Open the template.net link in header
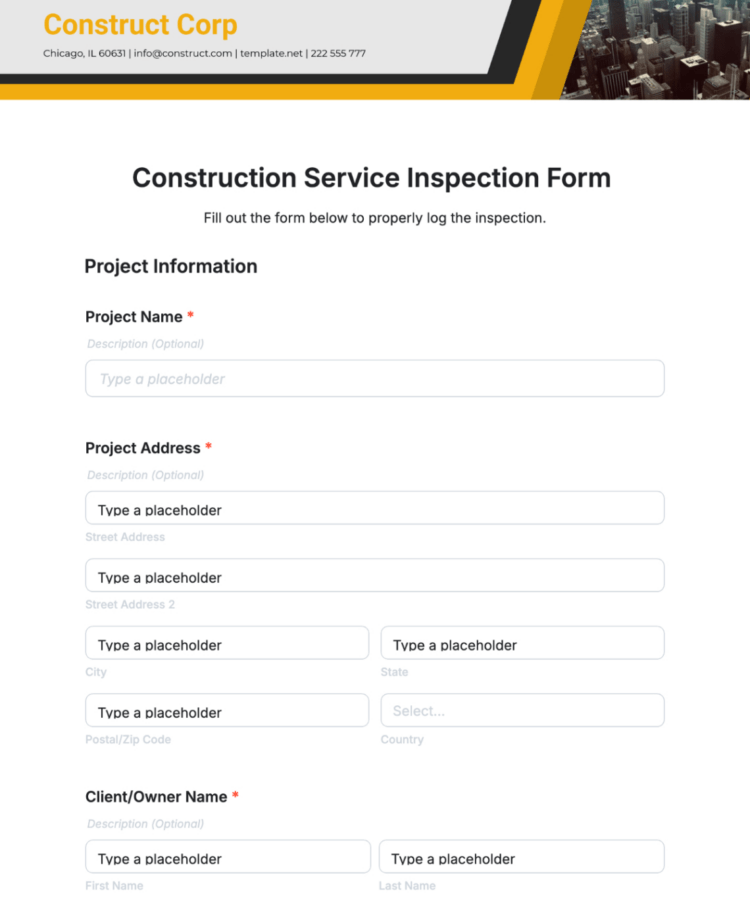750x900 pixels. [271, 54]
